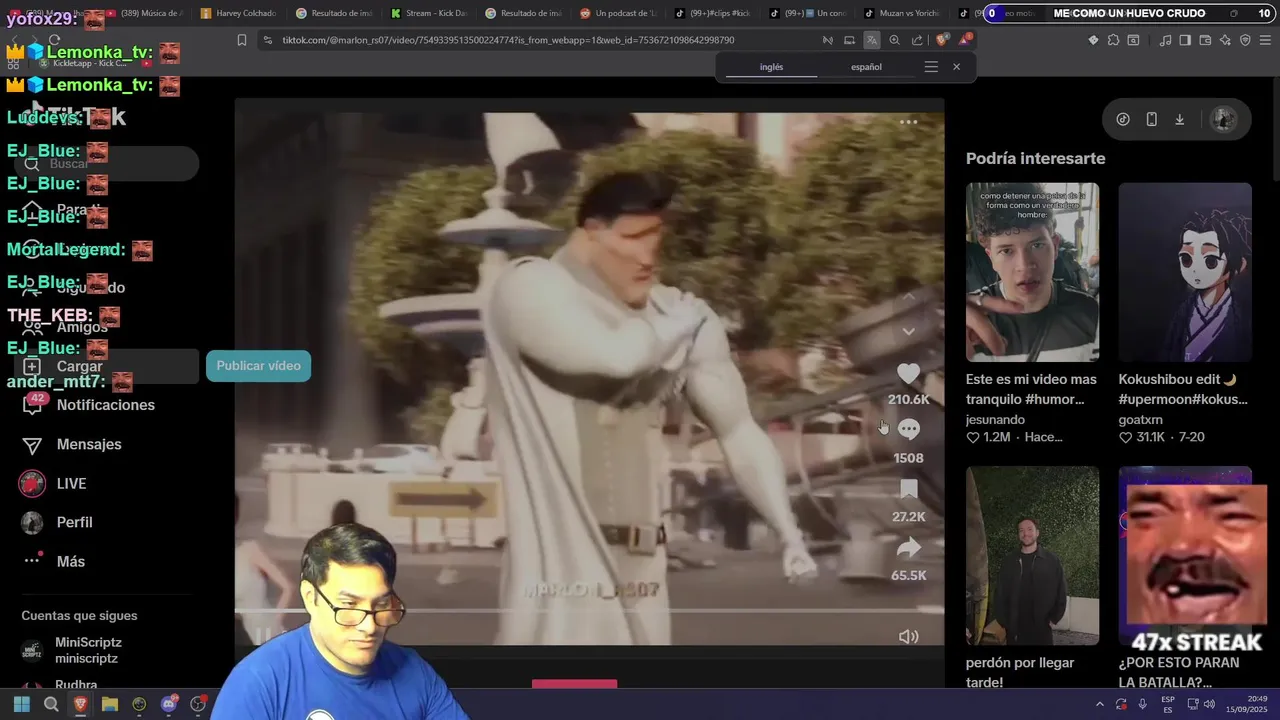Click the Brave Rewards triangle icon

965,40
